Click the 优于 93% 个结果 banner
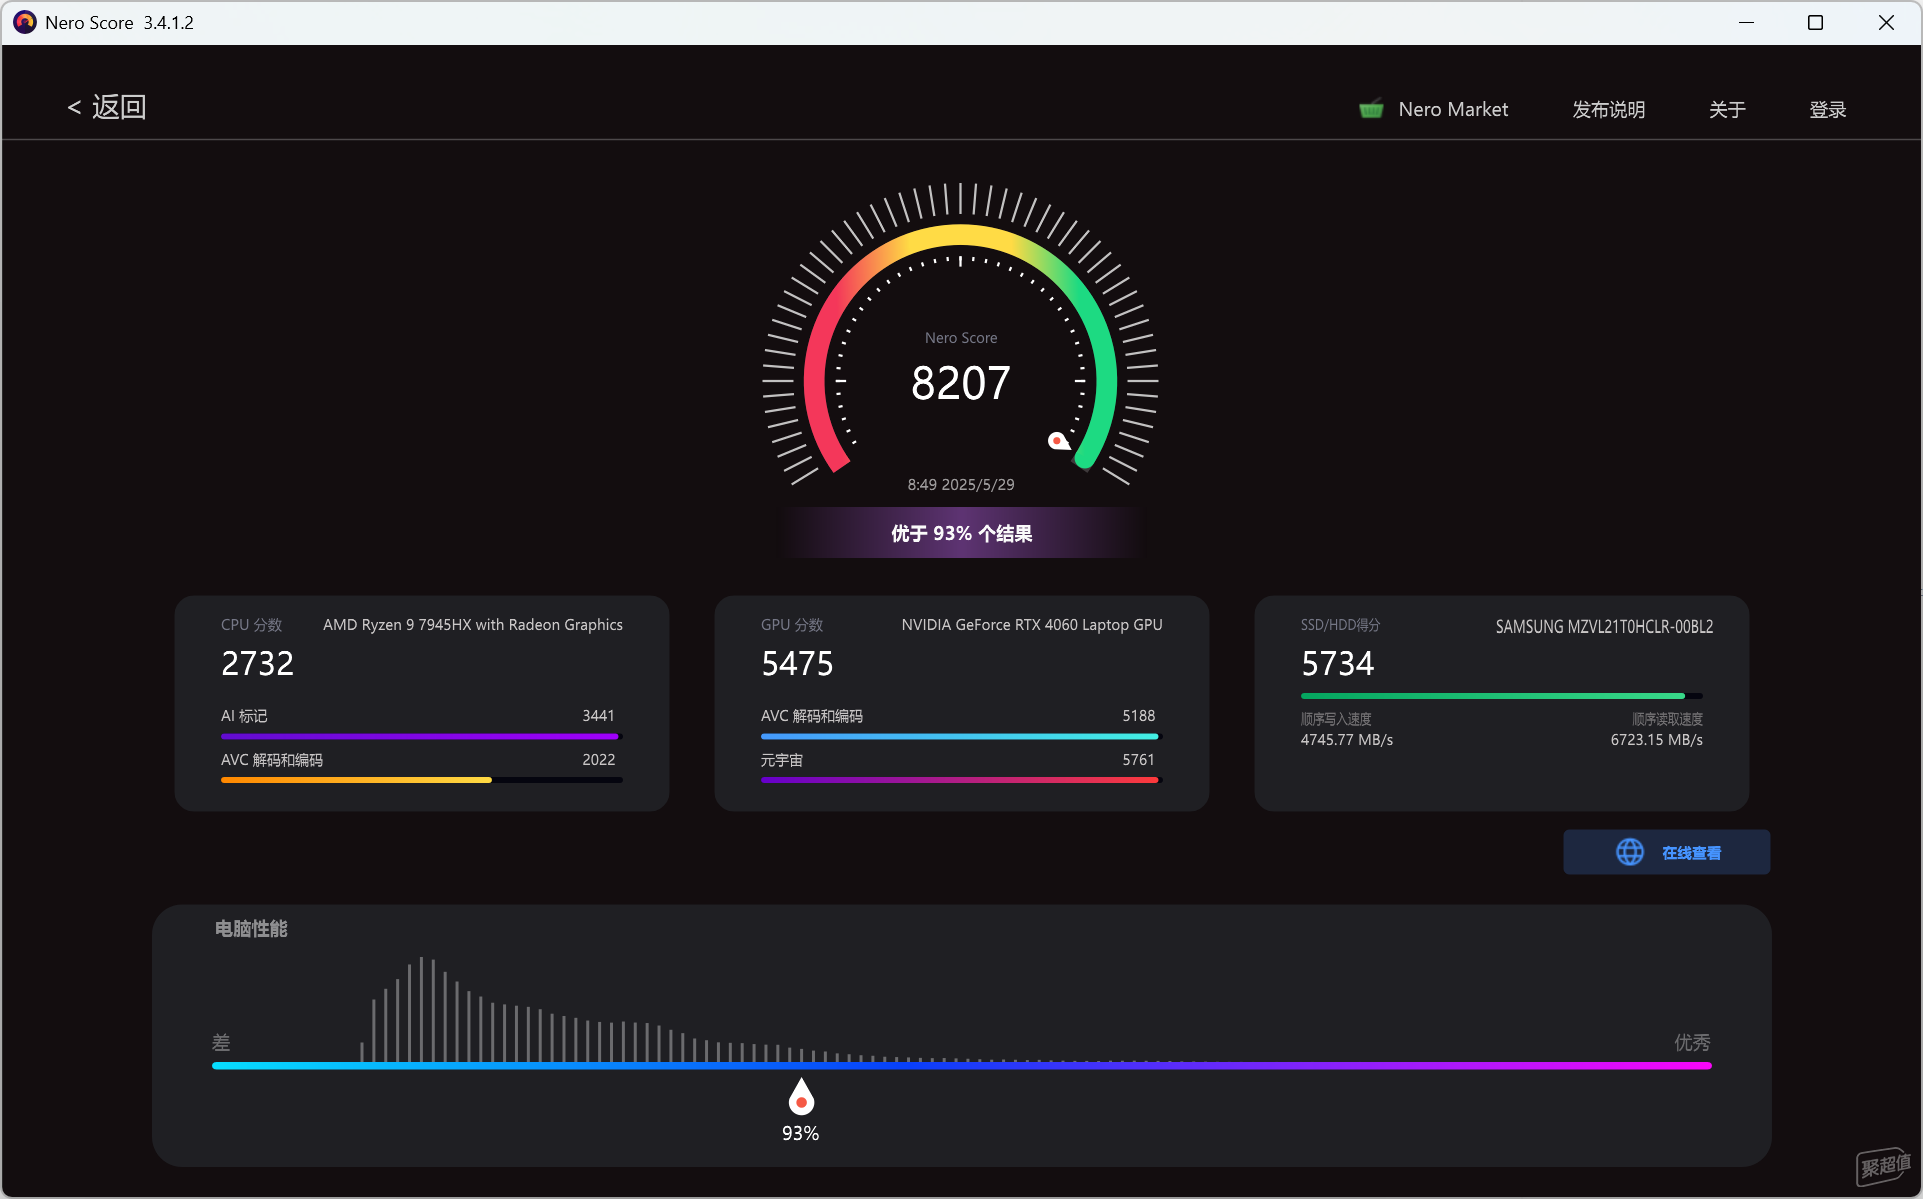The width and height of the screenshot is (1923, 1199). [961, 533]
